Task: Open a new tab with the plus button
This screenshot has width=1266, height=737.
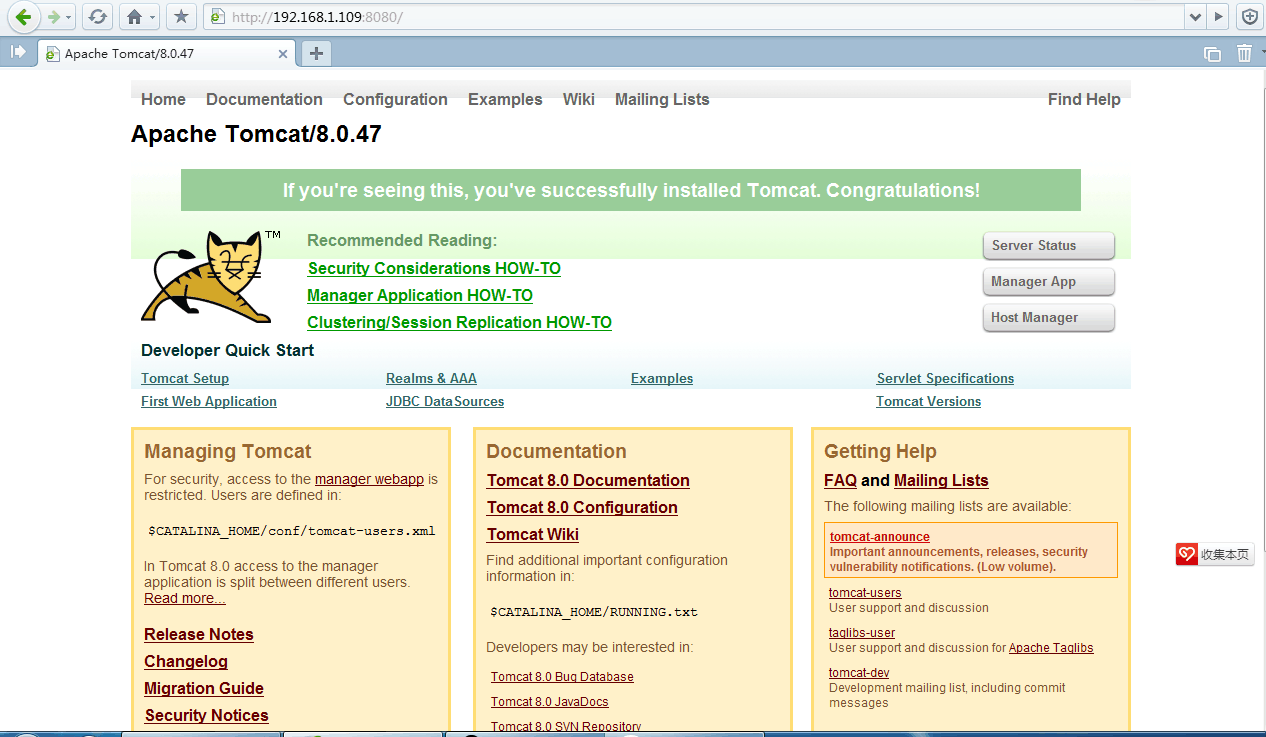Action: tap(316, 54)
